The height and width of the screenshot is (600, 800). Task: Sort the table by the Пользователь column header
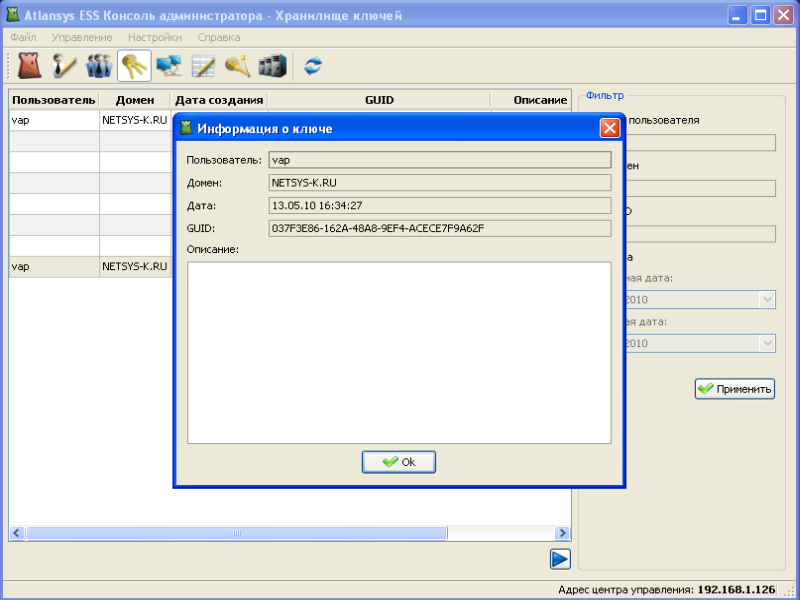(x=54, y=100)
